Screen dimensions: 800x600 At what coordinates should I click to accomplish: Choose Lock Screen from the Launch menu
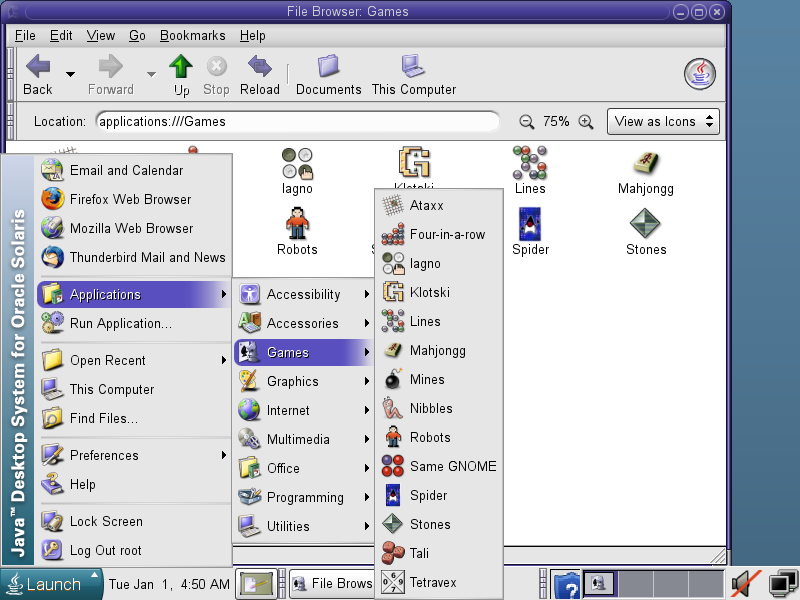134,521
